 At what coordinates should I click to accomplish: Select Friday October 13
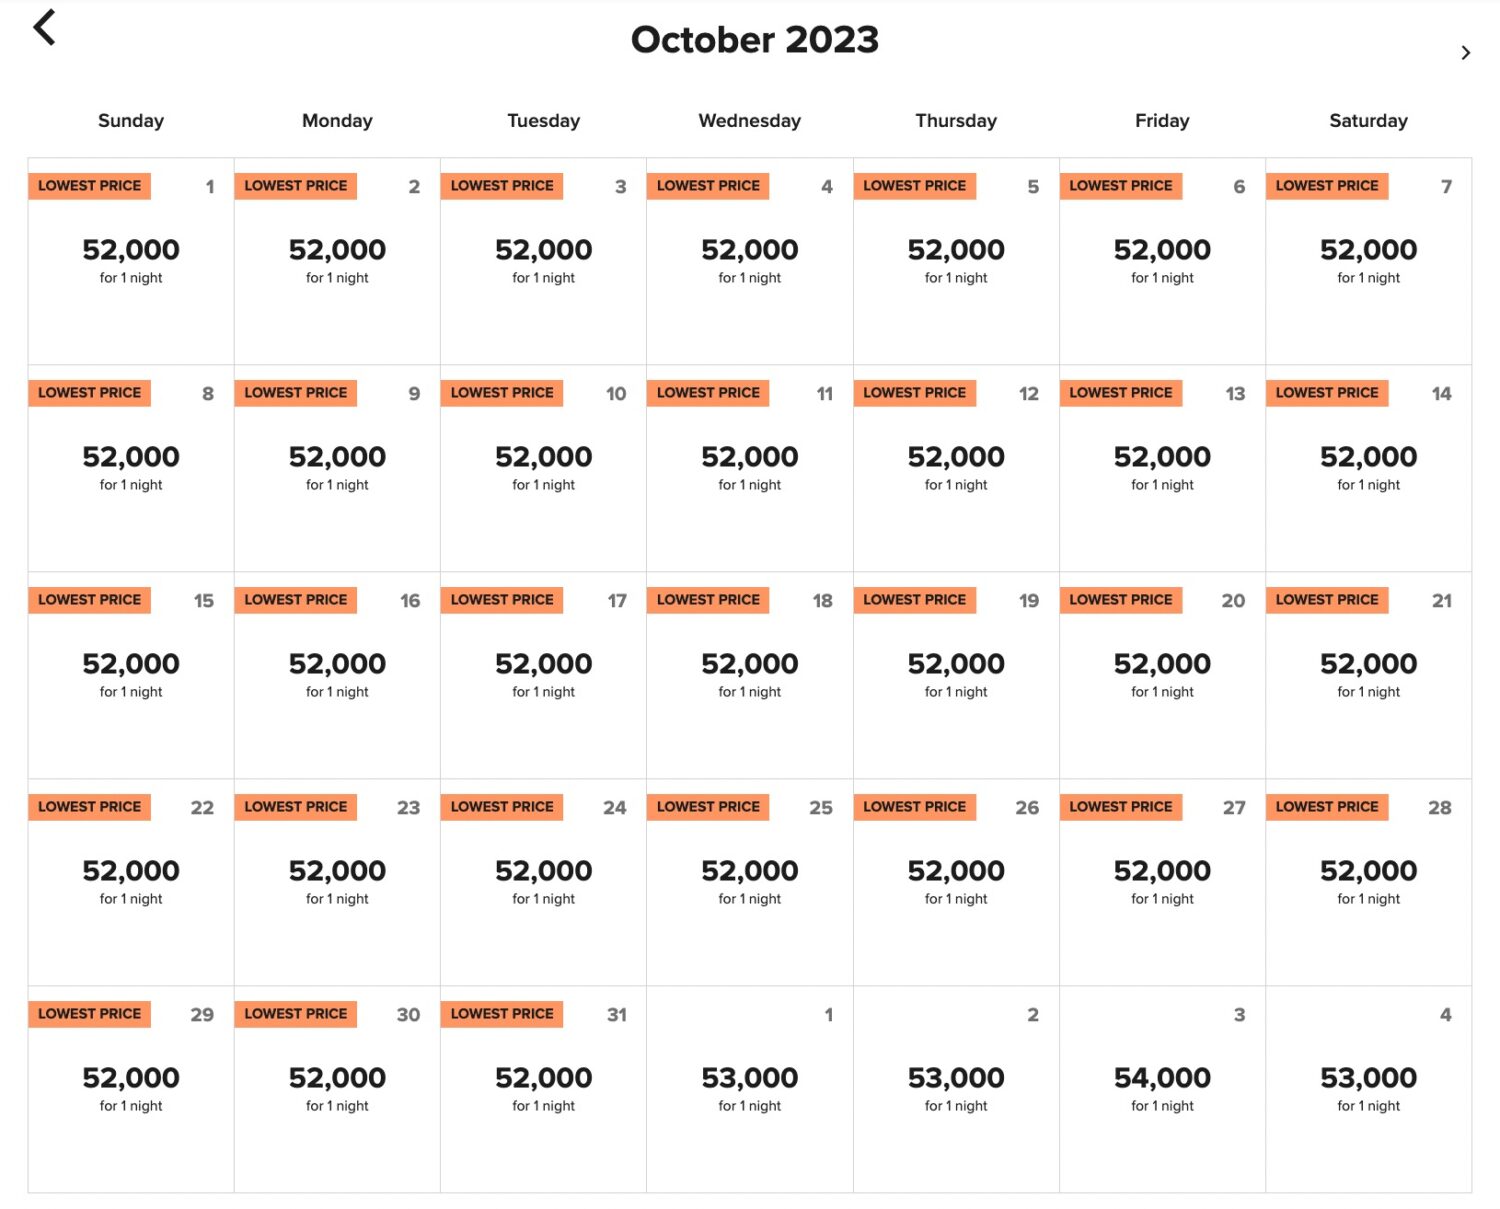point(1162,467)
